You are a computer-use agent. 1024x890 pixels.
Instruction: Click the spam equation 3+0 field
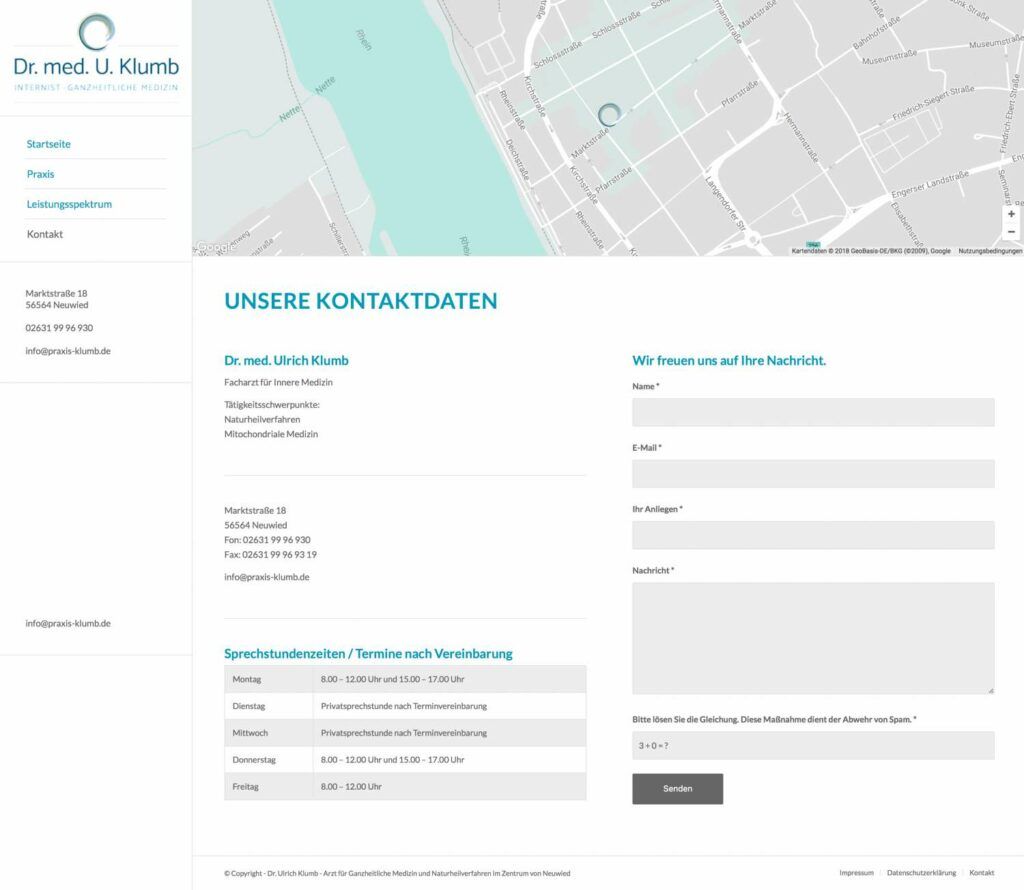point(813,746)
